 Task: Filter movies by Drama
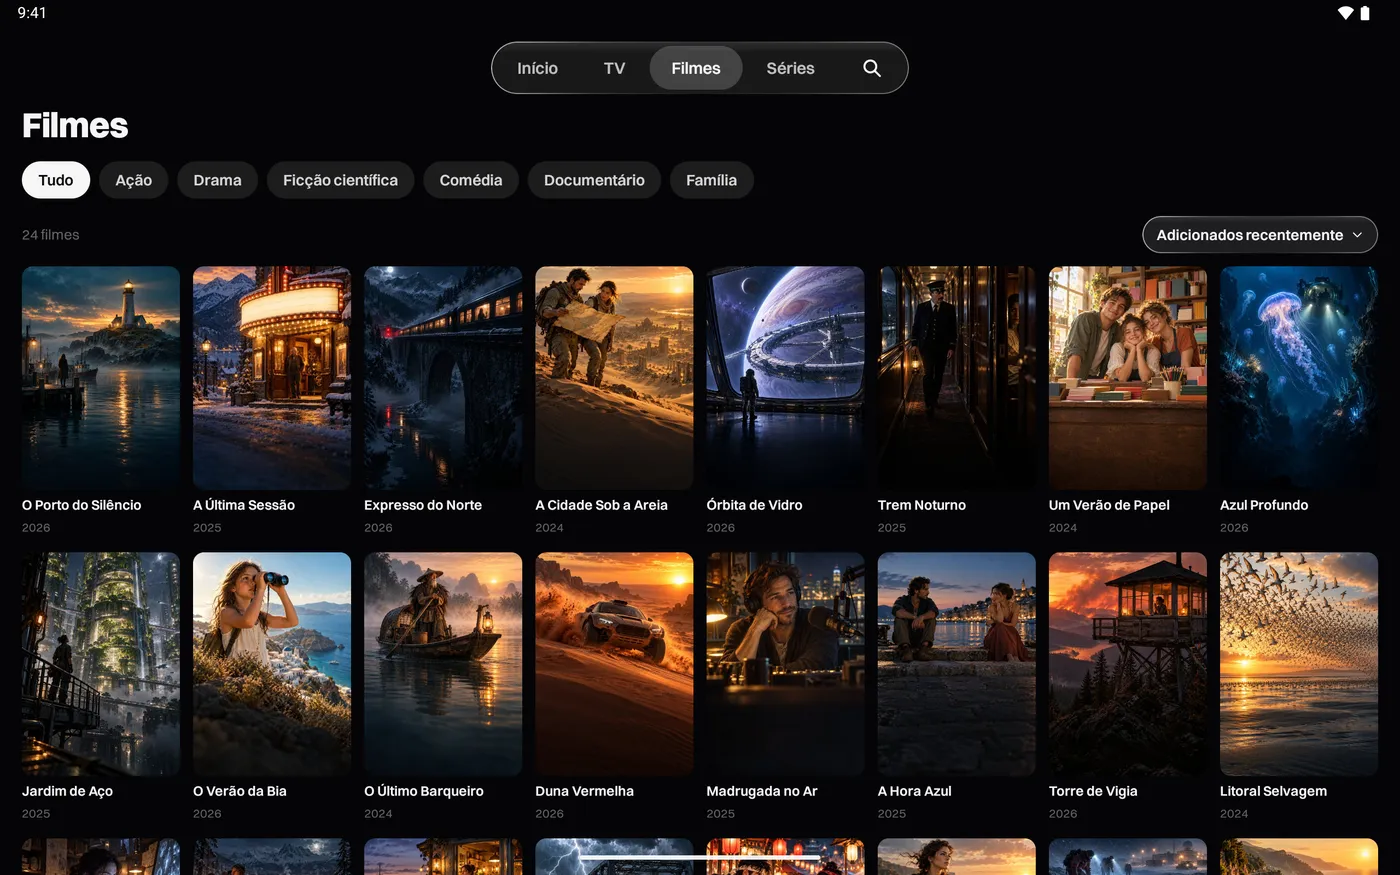click(217, 180)
